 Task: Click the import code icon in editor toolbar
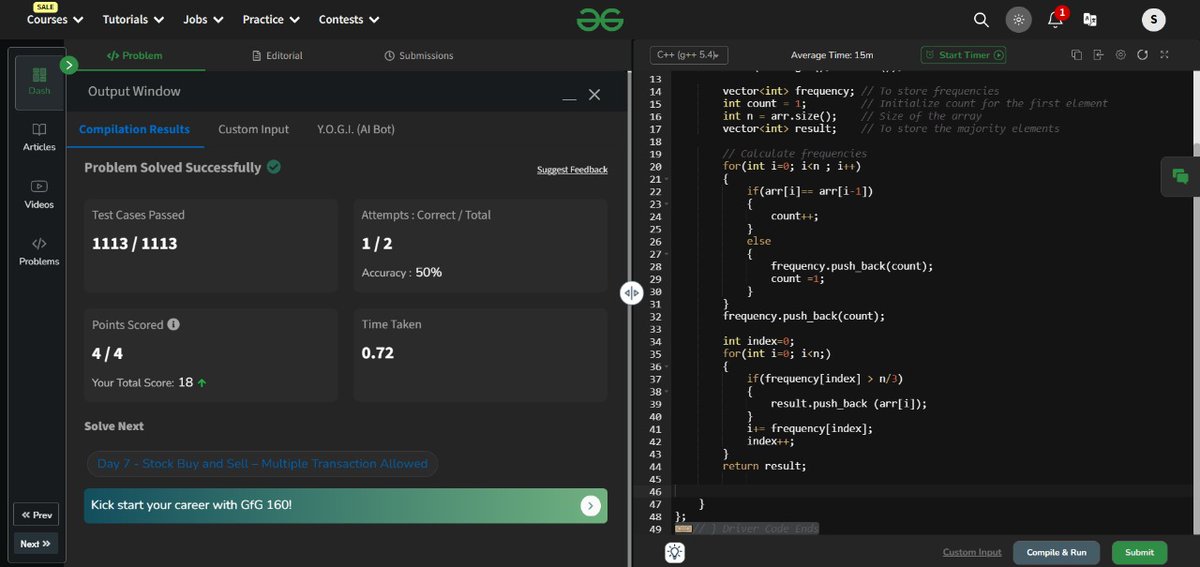(x=1098, y=55)
